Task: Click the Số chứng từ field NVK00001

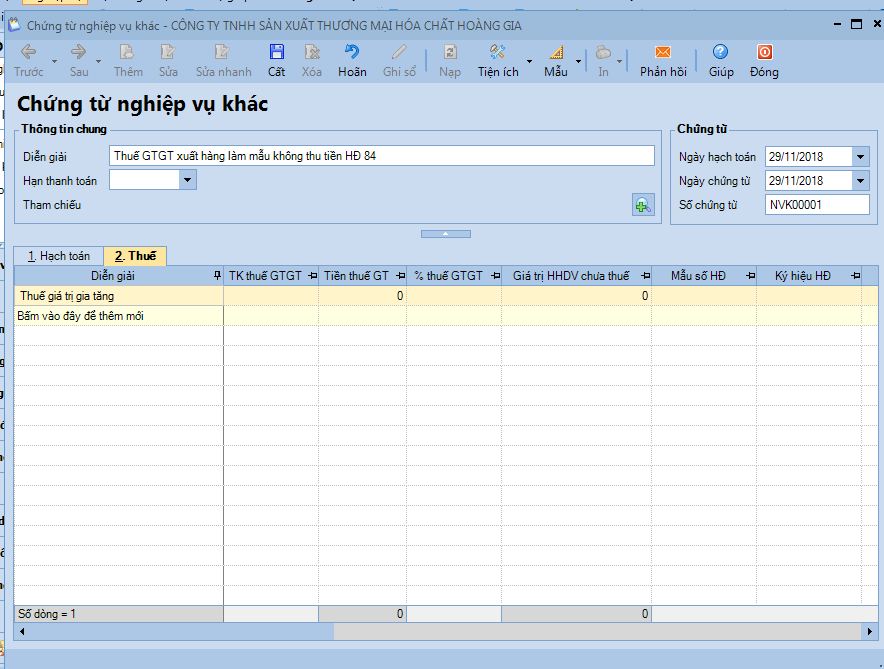Action: click(817, 205)
